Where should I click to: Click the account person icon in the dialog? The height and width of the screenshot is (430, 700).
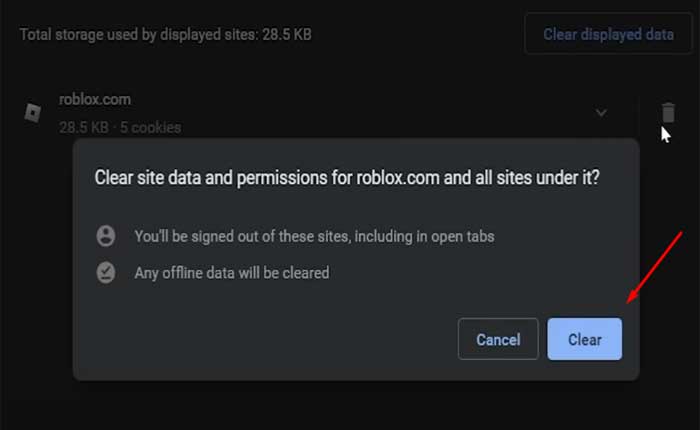coord(106,237)
